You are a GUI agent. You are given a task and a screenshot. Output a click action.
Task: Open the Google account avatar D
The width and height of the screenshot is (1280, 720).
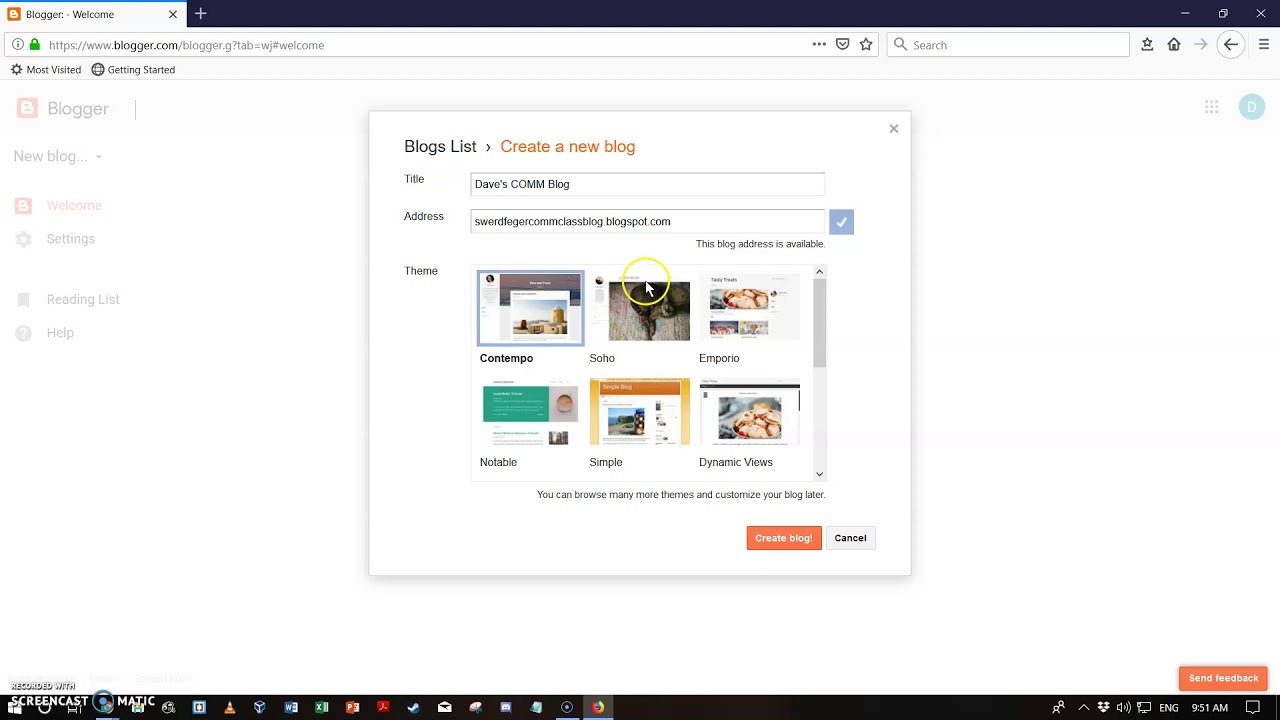point(1252,107)
